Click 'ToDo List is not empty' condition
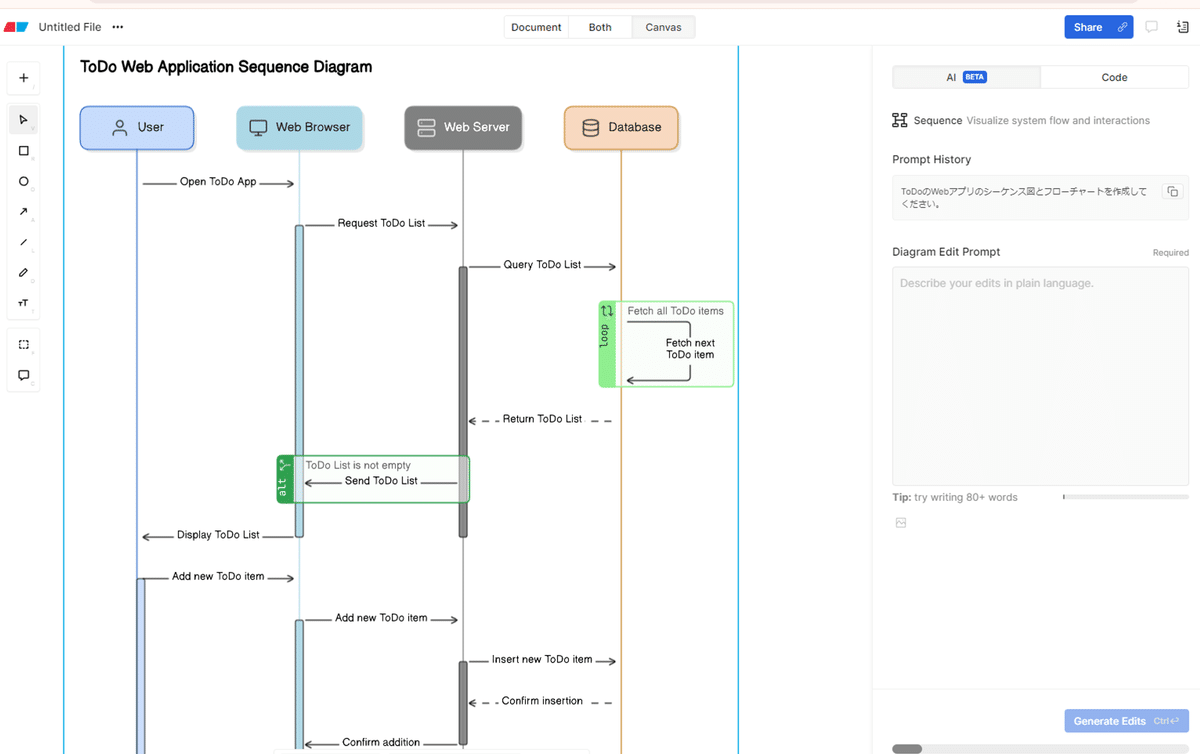 tap(358, 465)
